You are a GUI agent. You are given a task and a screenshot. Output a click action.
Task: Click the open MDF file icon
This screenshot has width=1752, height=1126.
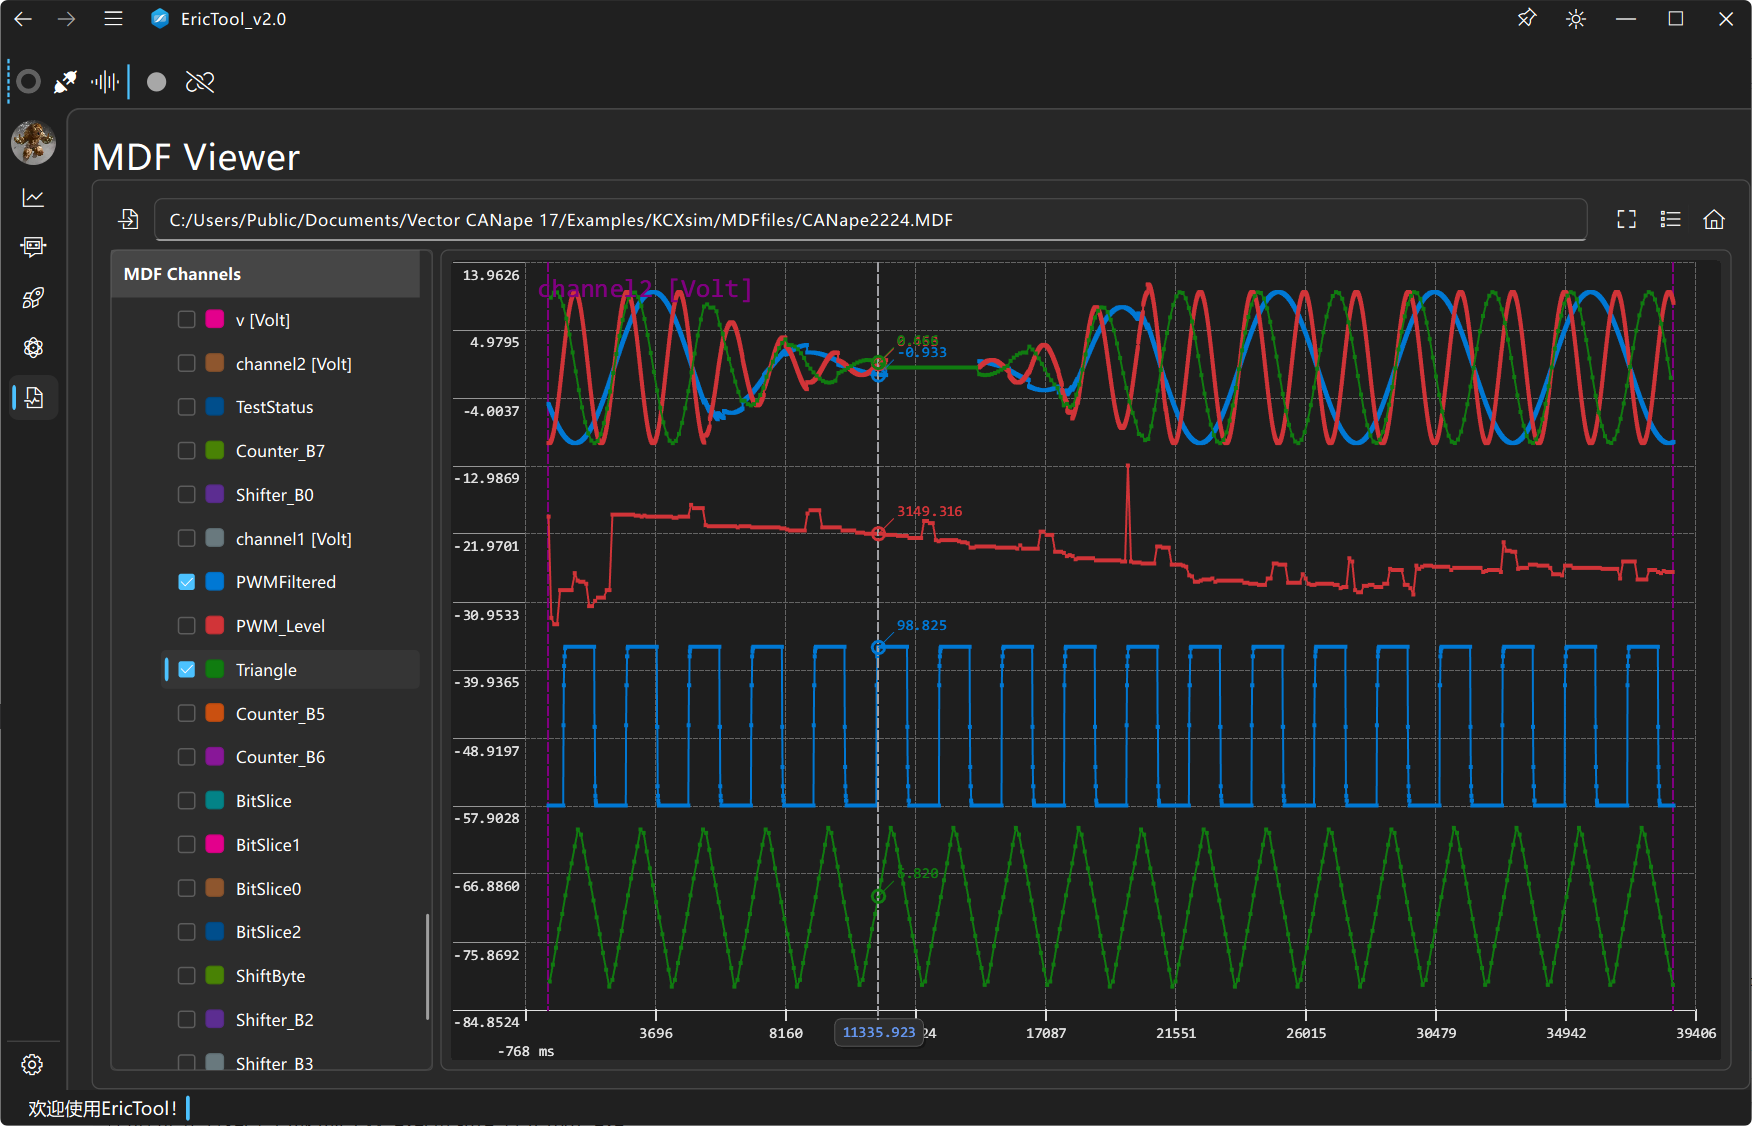point(129,219)
